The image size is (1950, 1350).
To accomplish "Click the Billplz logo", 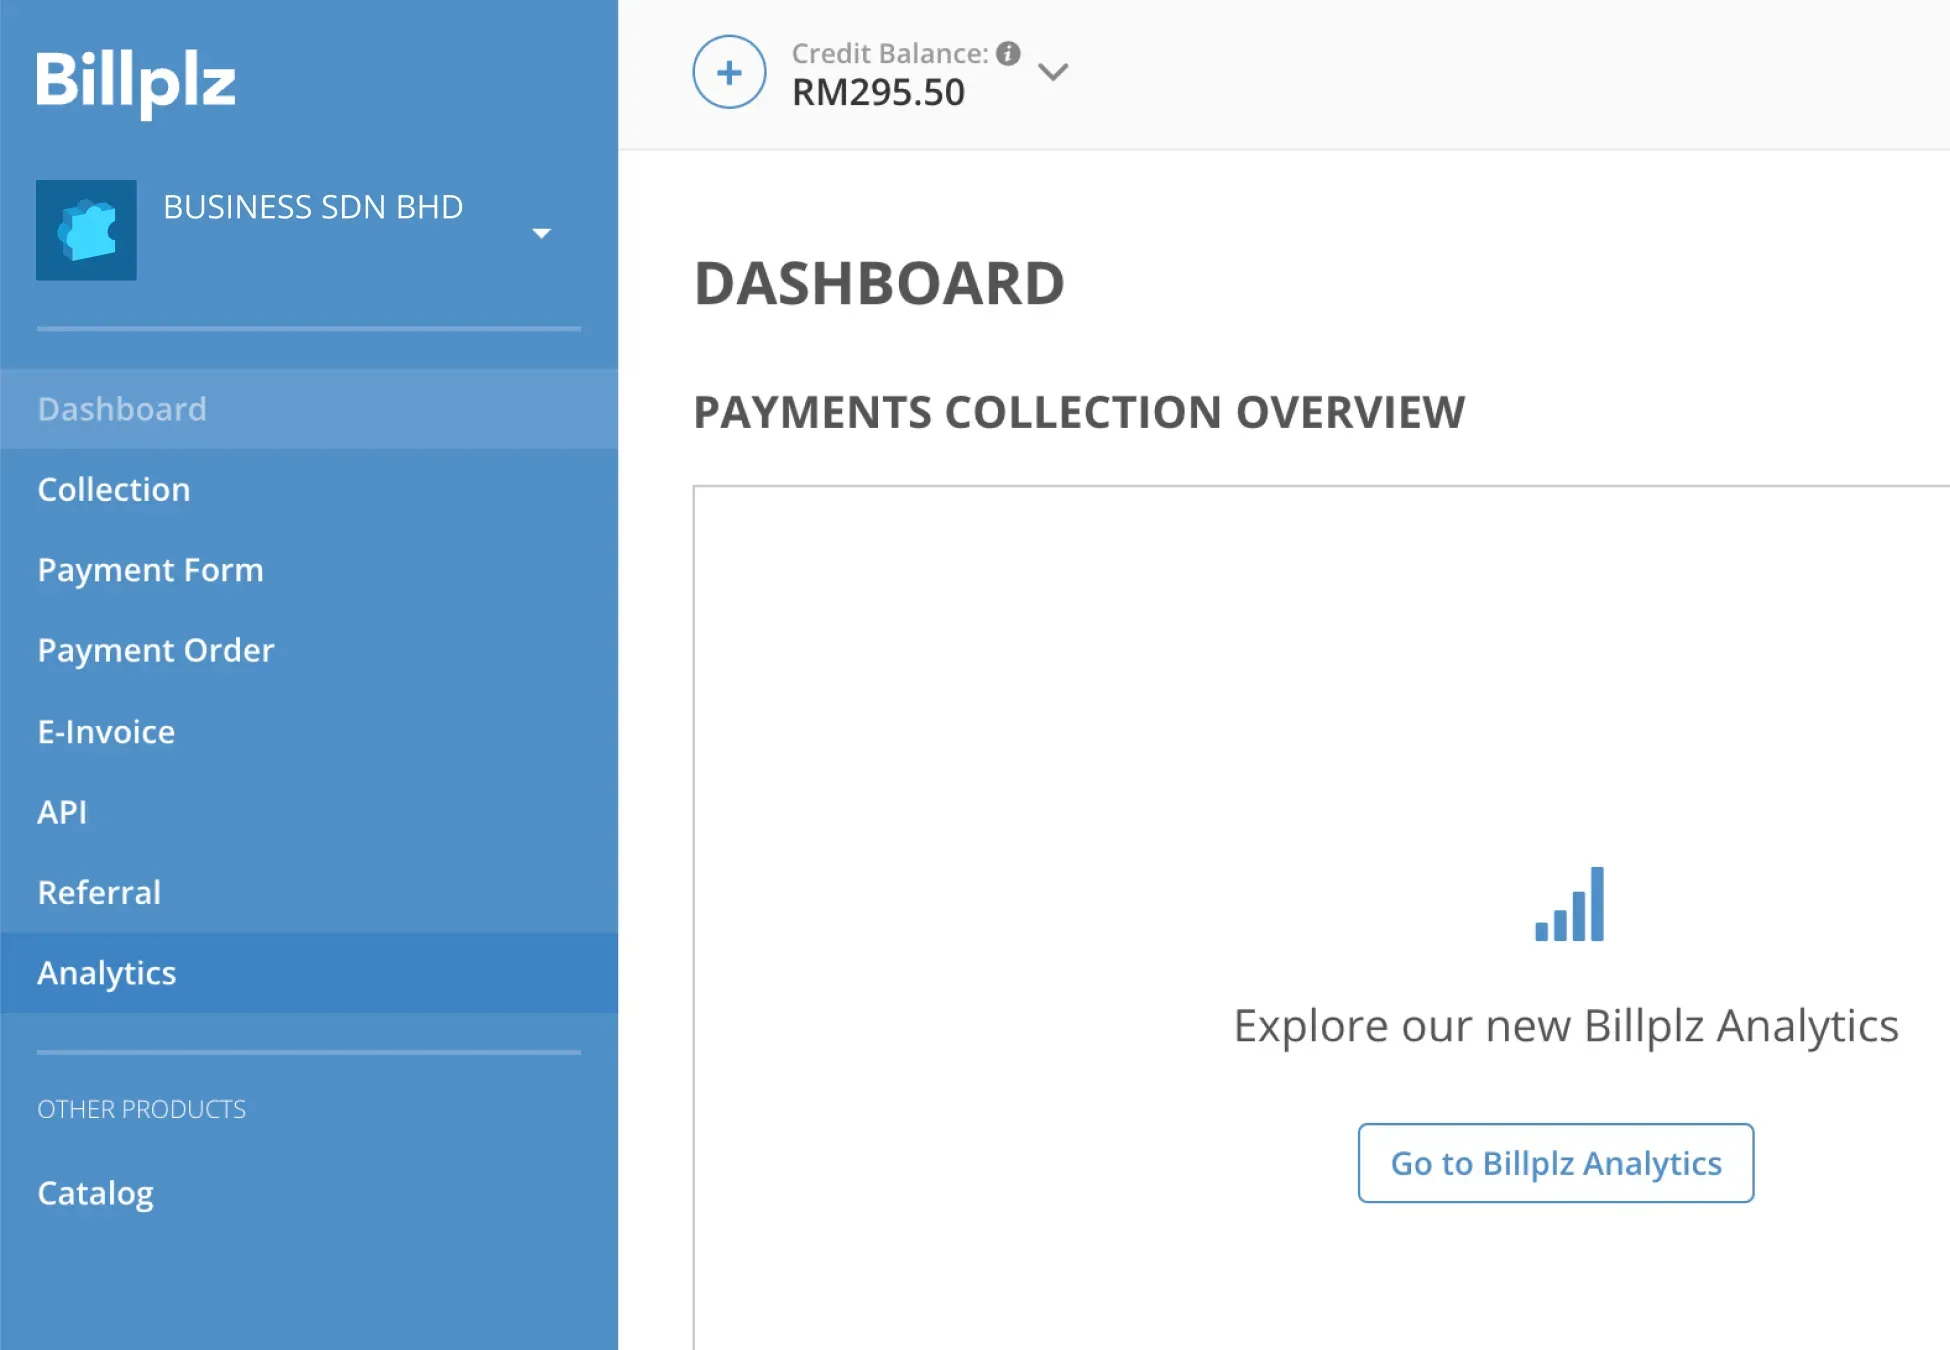I will click(136, 83).
